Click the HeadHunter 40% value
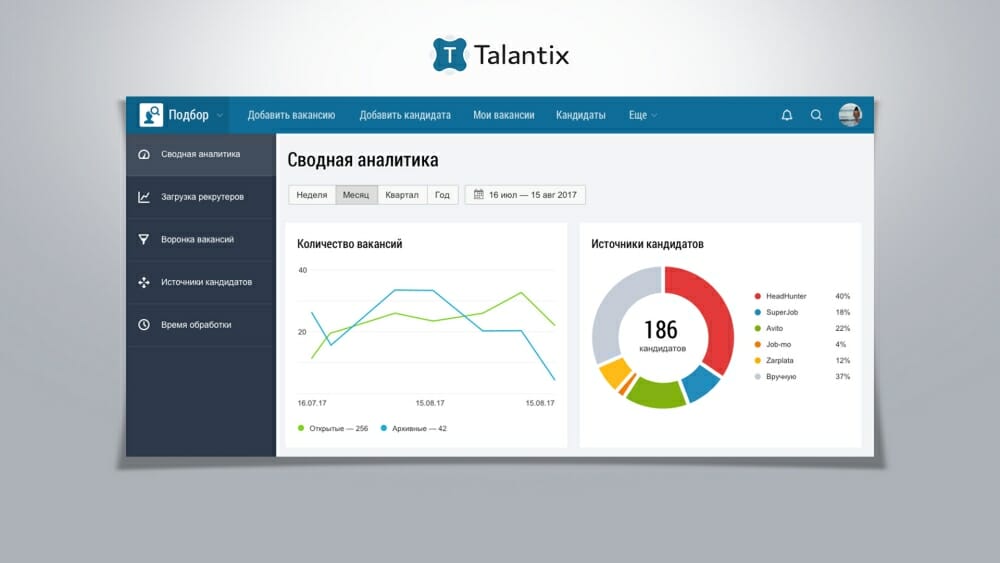 (x=842, y=296)
